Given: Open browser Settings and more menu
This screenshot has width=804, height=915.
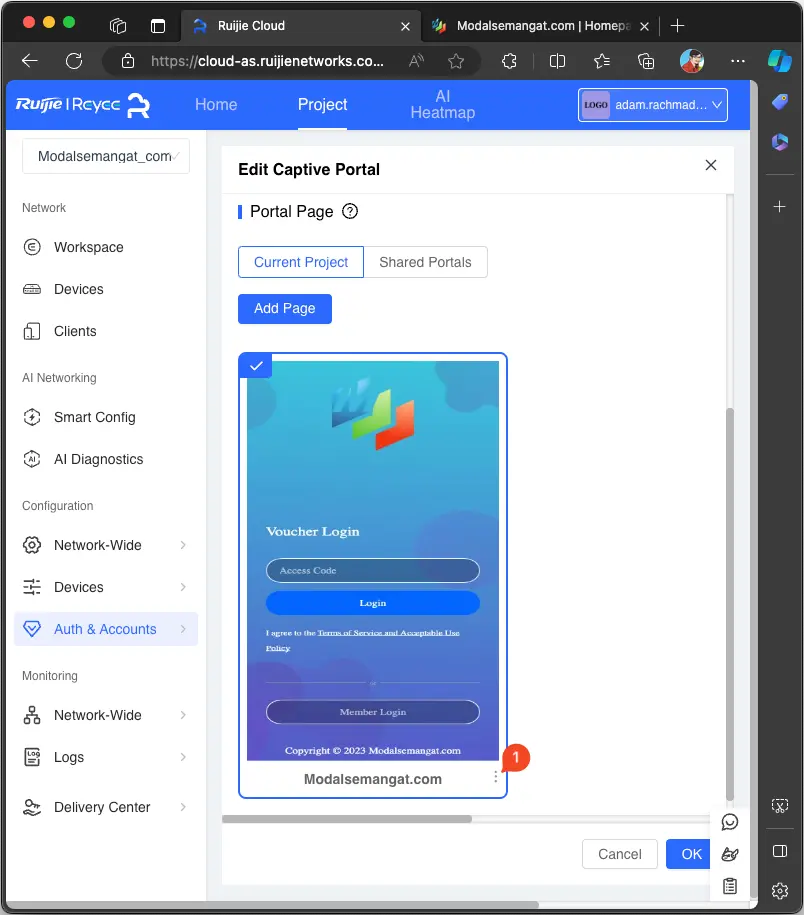Looking at the screenshot, I should (738, 61).
